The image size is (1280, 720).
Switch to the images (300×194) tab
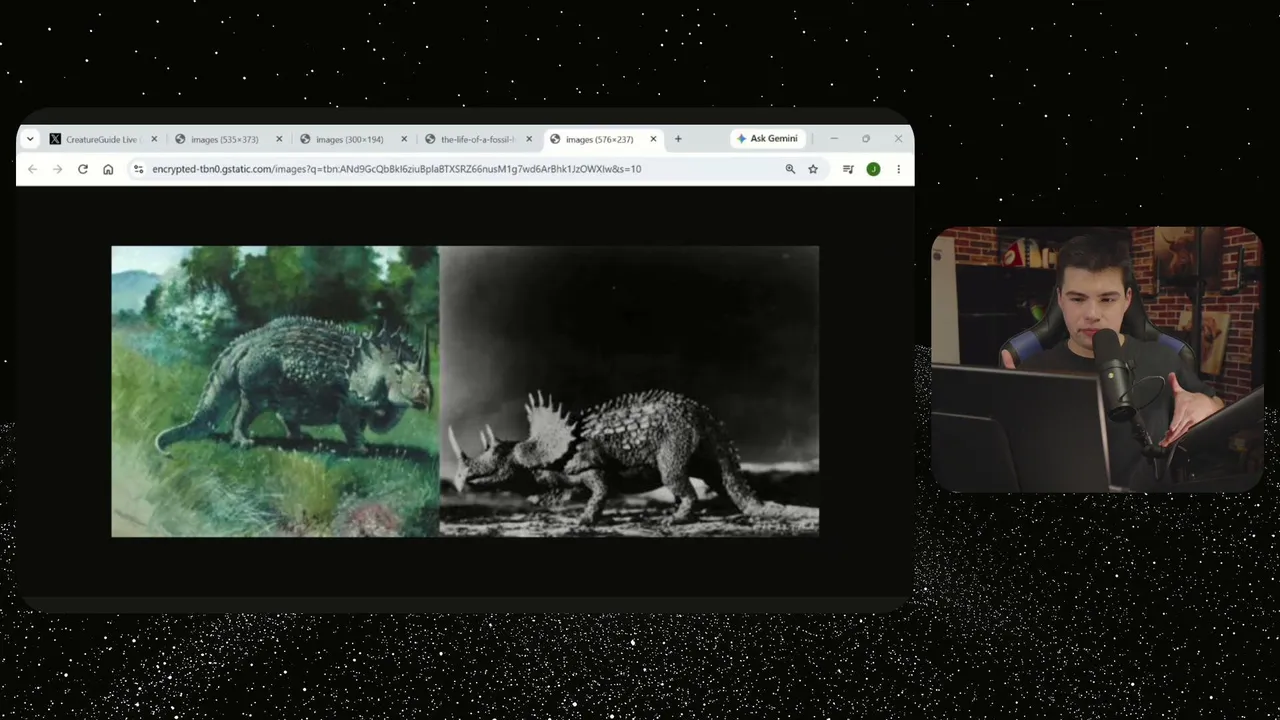(354, 139)
